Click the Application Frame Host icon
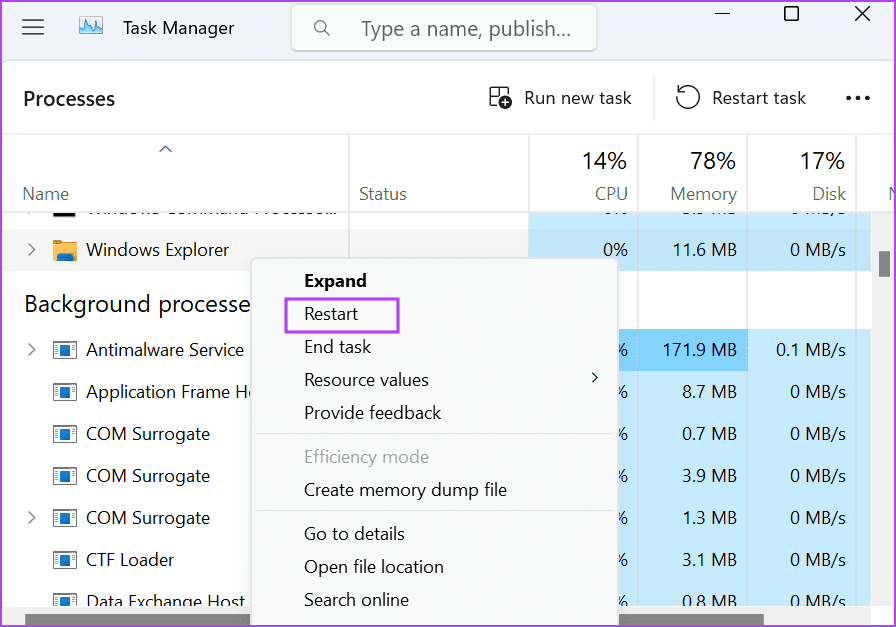Screen dimensions: 896x627 tap(63, 392)
